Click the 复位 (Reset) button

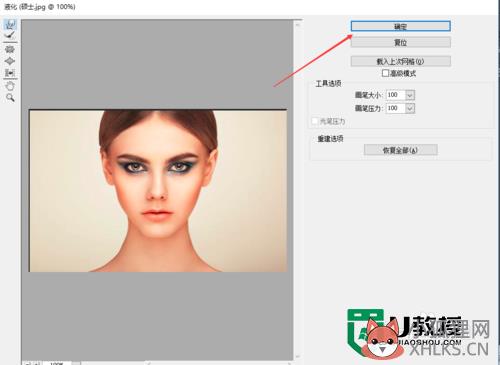400,42
